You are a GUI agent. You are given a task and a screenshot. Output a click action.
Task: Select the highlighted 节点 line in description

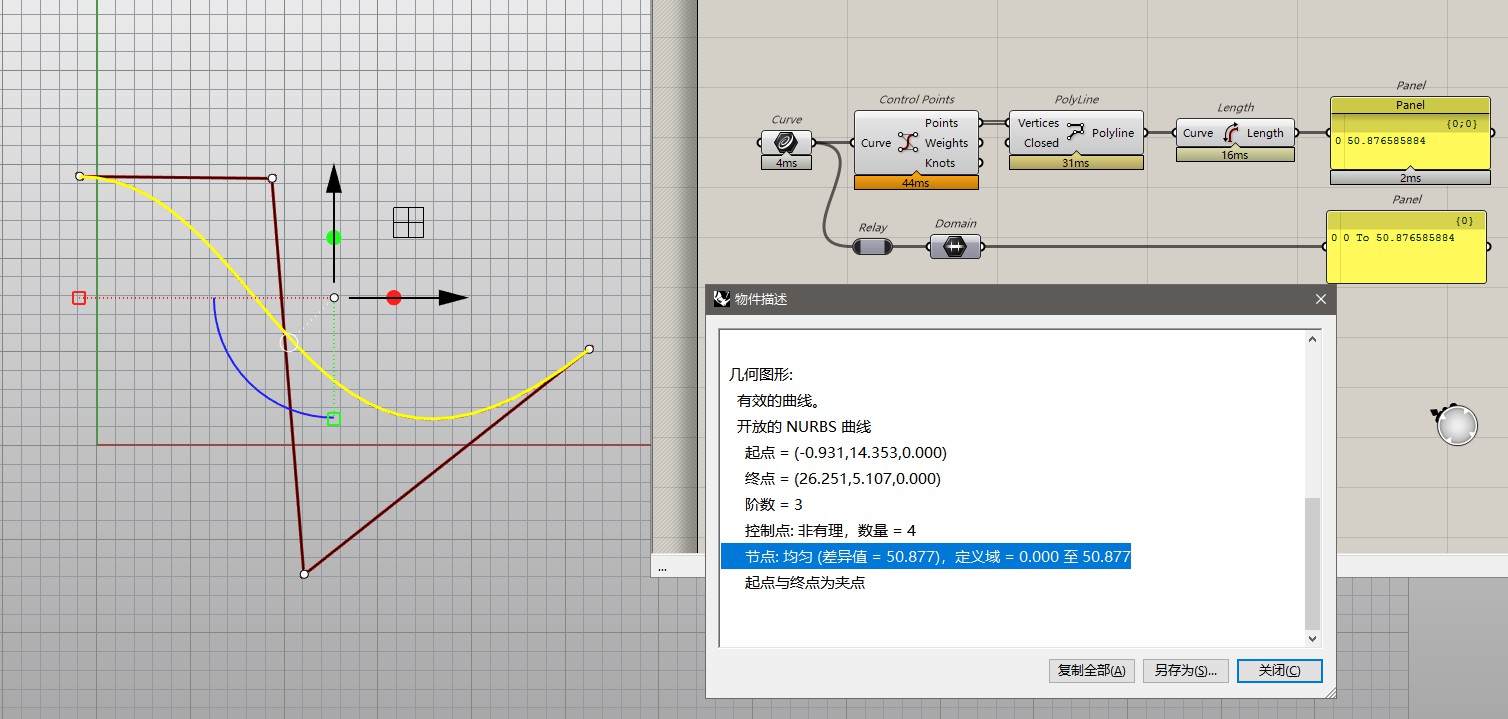point(925,556)
